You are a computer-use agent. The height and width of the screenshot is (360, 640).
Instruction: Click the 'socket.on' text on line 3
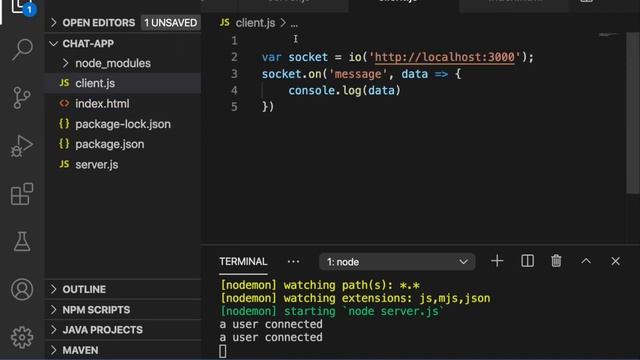[x=291, y=74]
